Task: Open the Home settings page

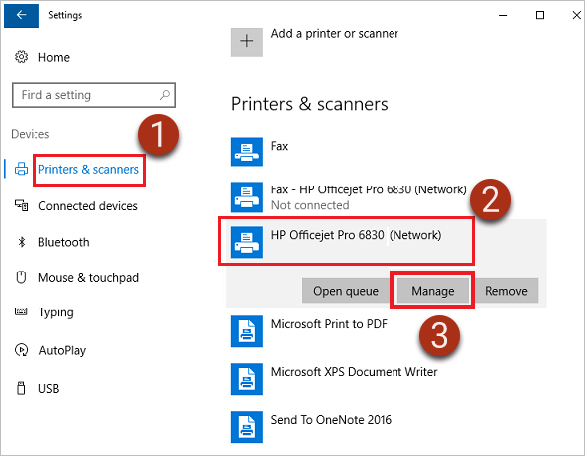Action: (54, 57)
